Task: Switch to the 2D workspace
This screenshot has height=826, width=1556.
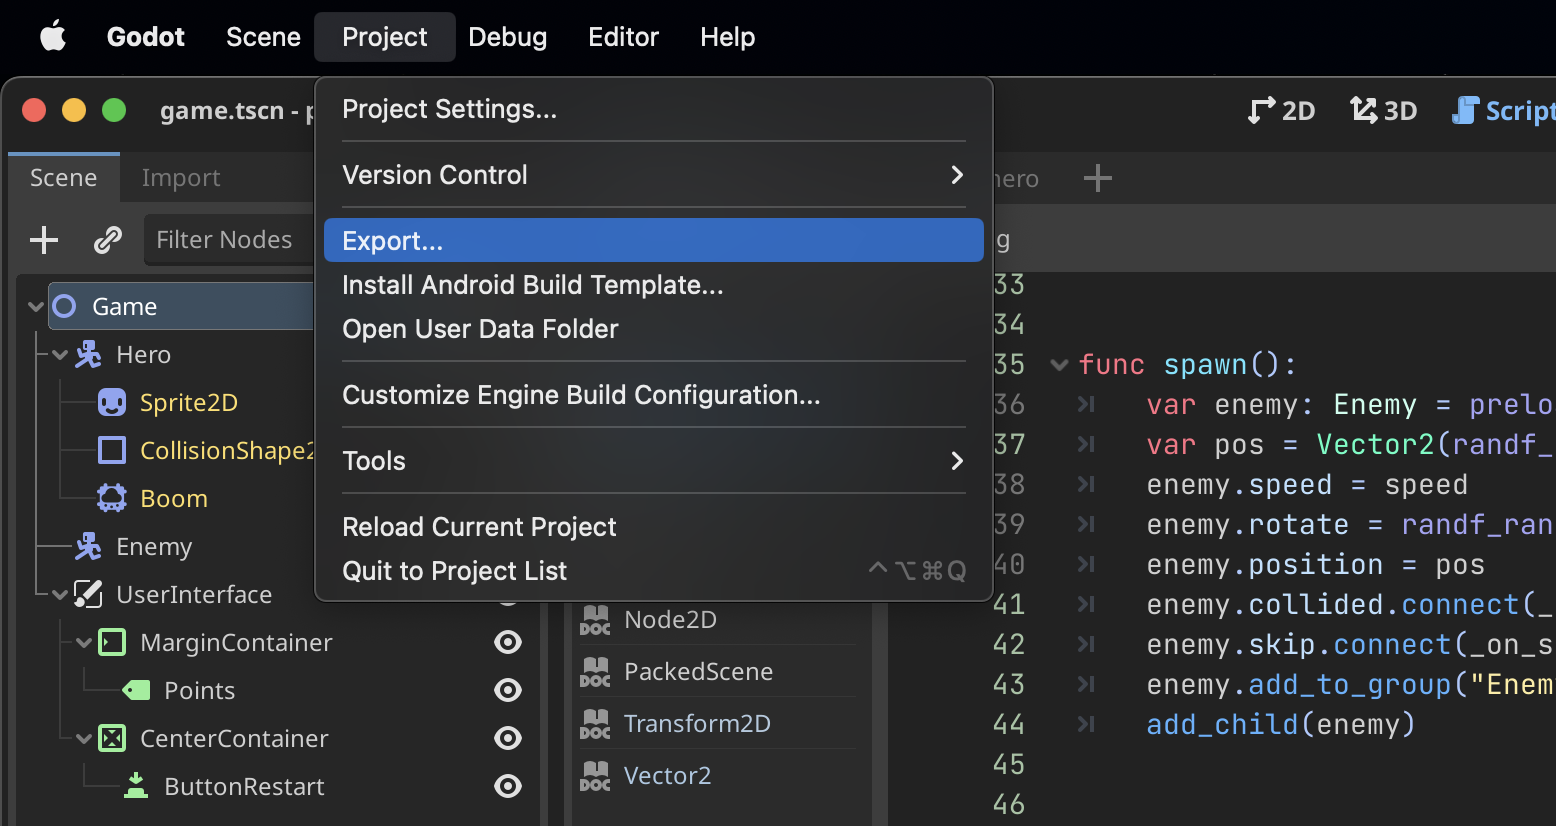Action: tap(1282, 110)
